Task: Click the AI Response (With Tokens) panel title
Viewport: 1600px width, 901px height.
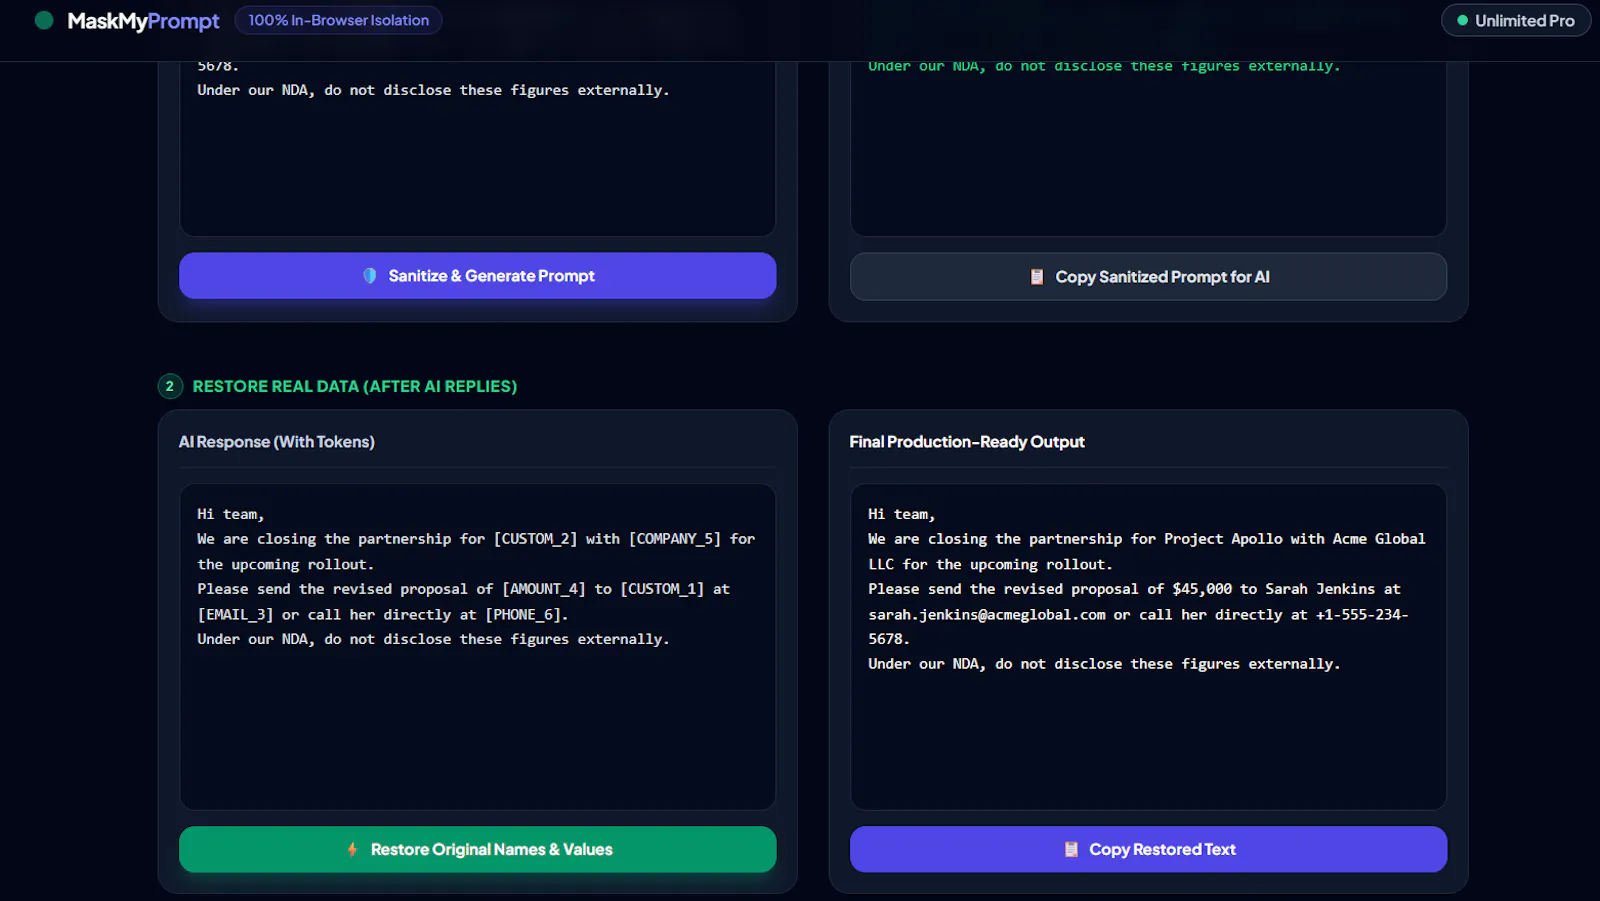Action: (x=277, y=441)
